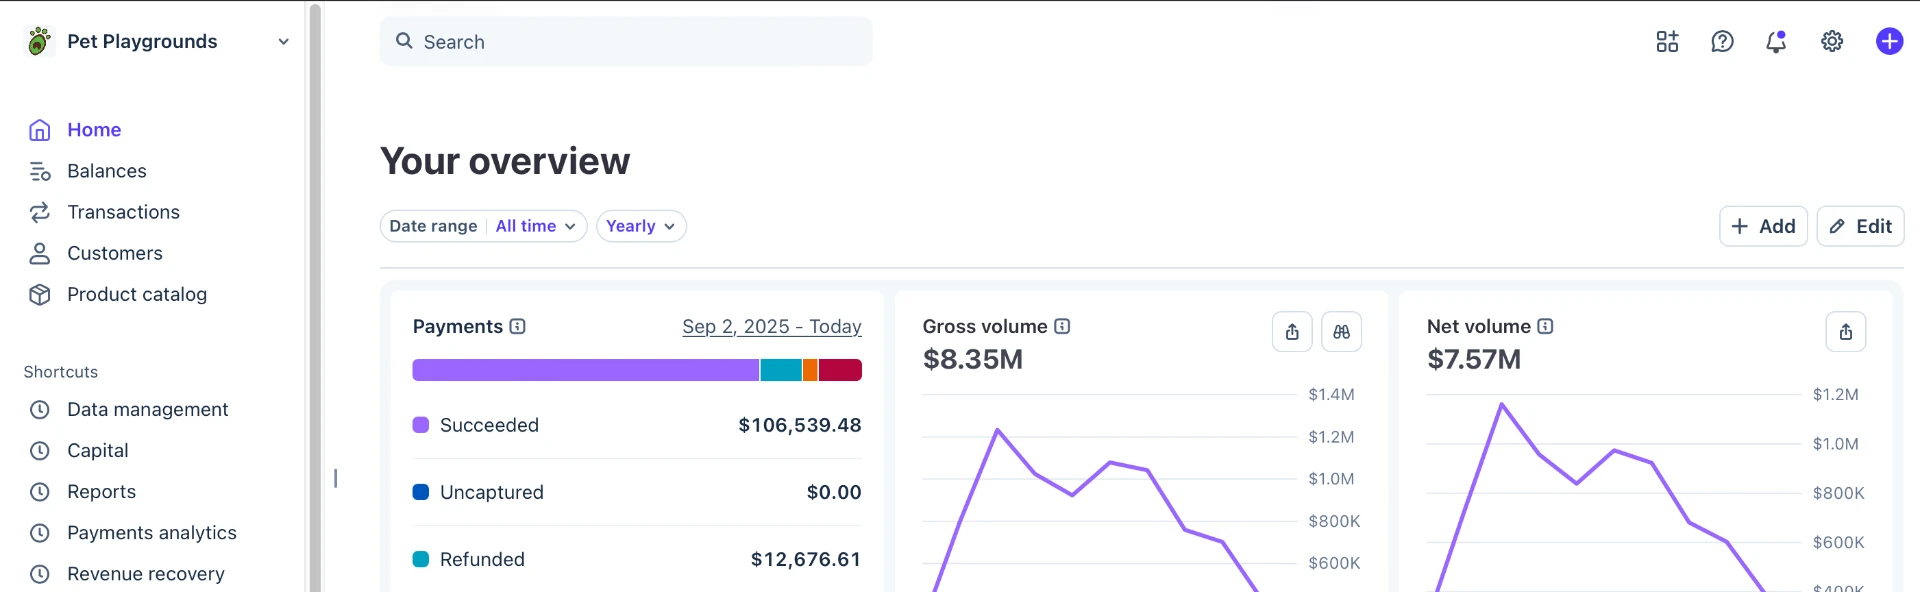Click red segment of payments bar

[840, 370]
